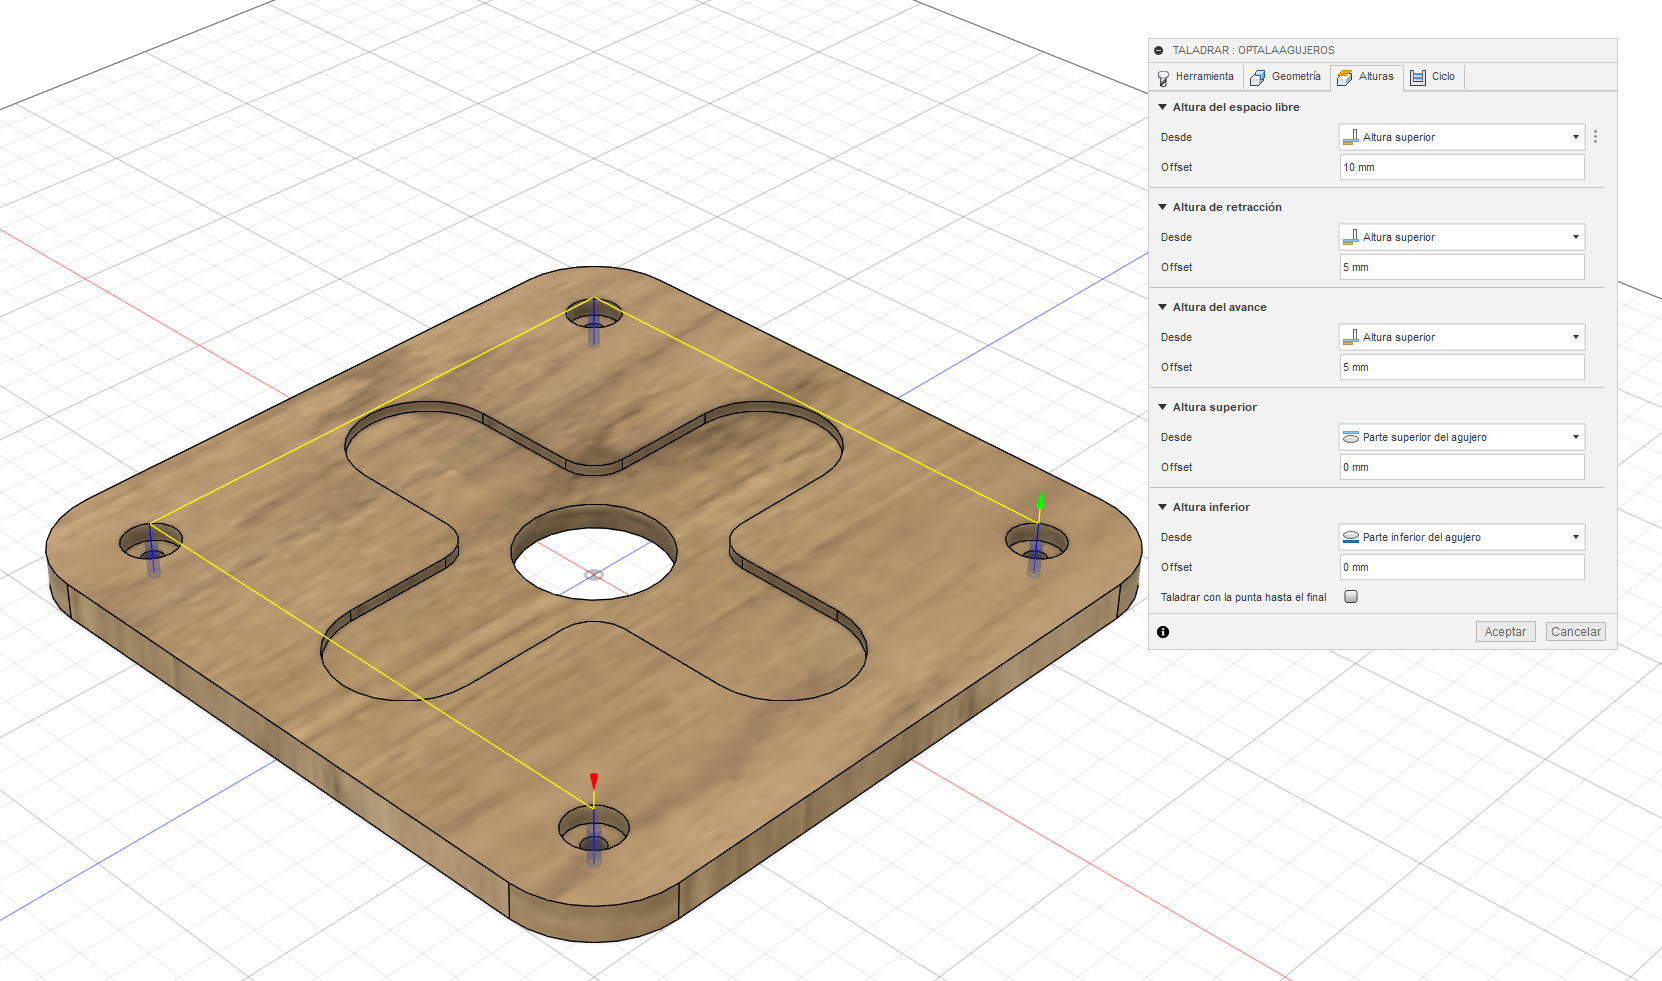Image resolution: width=1662 pixels, height=981 pixels.
Task: Click the Altura superior offset field
Action: tap(1462, 467)
